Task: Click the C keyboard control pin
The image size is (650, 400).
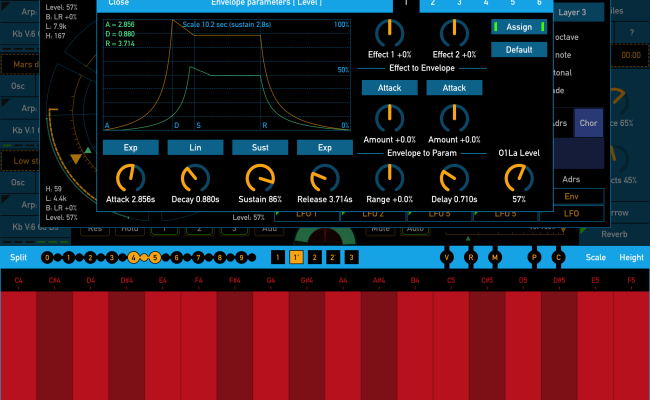Action: coord(558,257)
